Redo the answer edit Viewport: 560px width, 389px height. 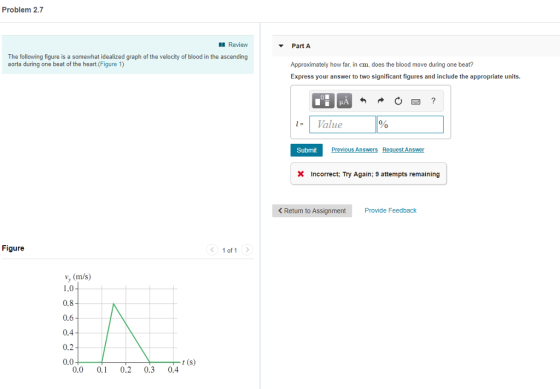[x=381, y=101]
